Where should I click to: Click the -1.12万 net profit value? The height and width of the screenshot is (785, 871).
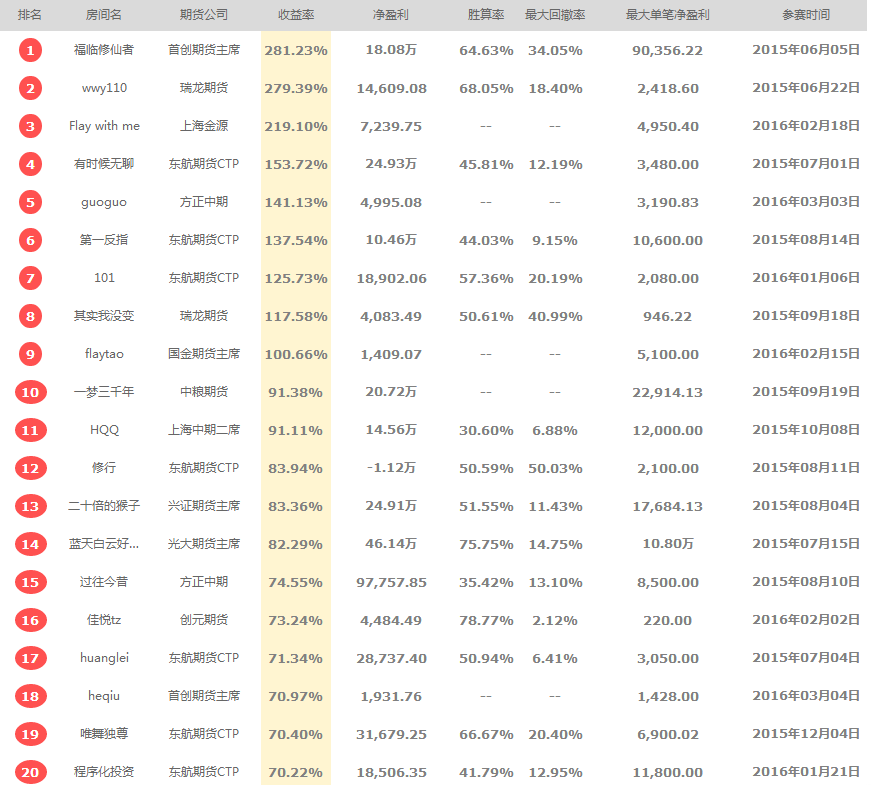[x=391, y=468]
